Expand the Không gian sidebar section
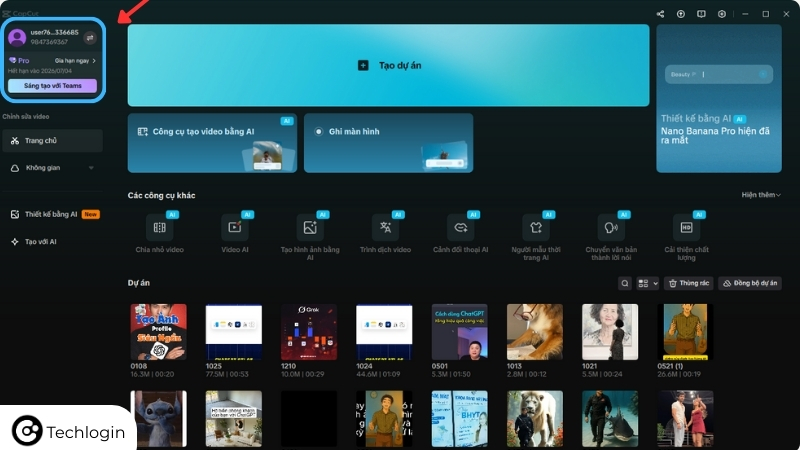The image size is (800, 450). [x=52, y=168]
